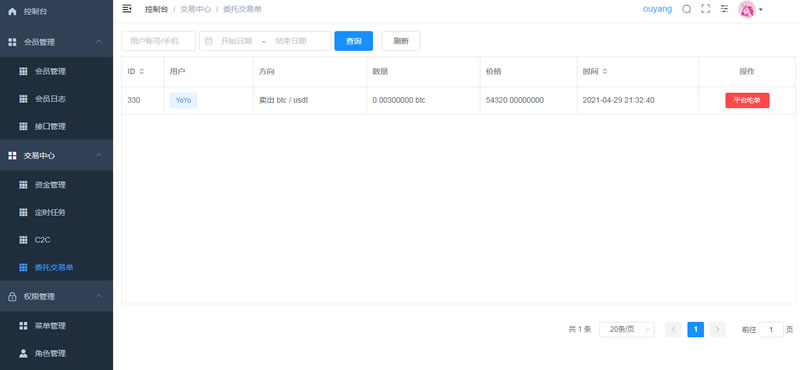Screen dimensions: 800x370
Task: Click the icon beside 会员管理 submenu item
Action: pos(23,71)
